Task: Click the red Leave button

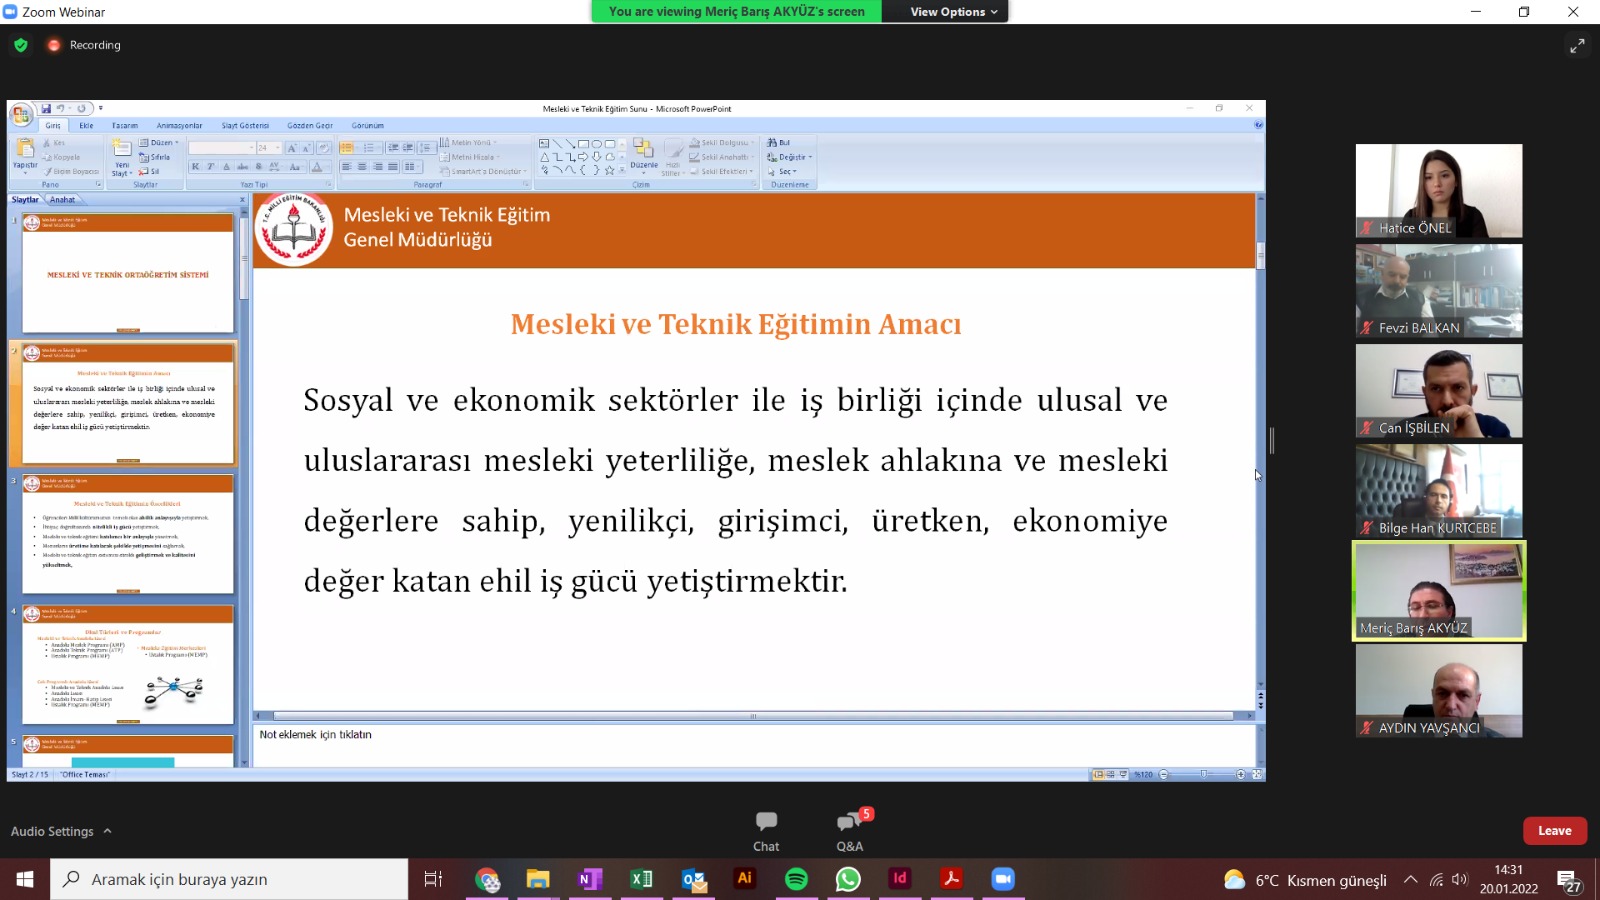Action: click(x=1554, y=831)
